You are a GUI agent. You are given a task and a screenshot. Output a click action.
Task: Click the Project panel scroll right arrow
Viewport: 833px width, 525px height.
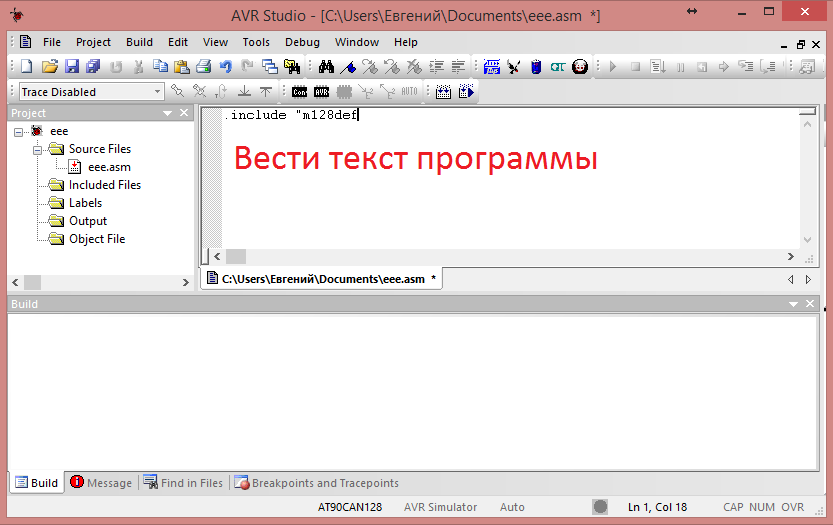click(185, 283)
